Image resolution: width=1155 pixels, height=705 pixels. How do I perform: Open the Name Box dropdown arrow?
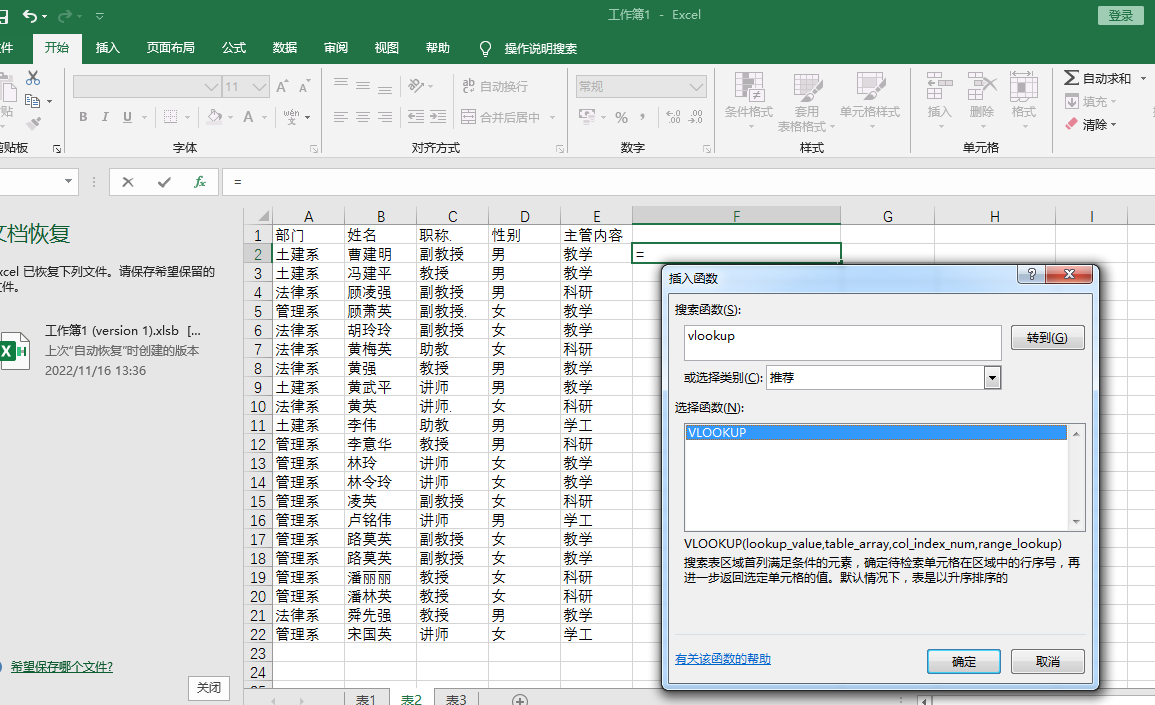pyautogui.click(x=69, y=182)
